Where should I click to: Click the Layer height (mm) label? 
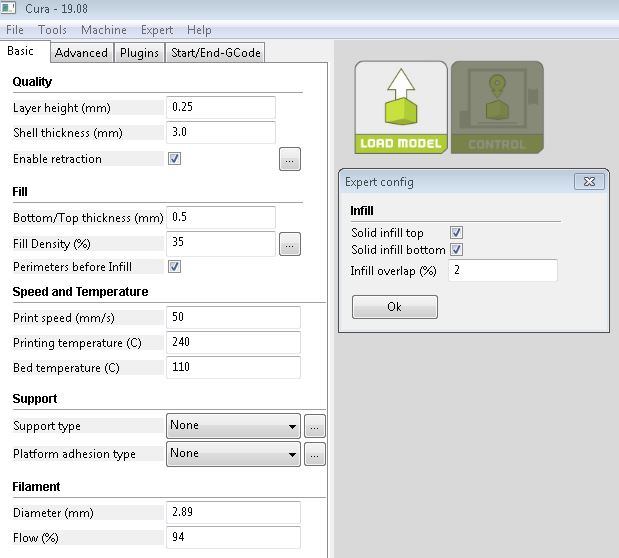click(x=62, y=108)
